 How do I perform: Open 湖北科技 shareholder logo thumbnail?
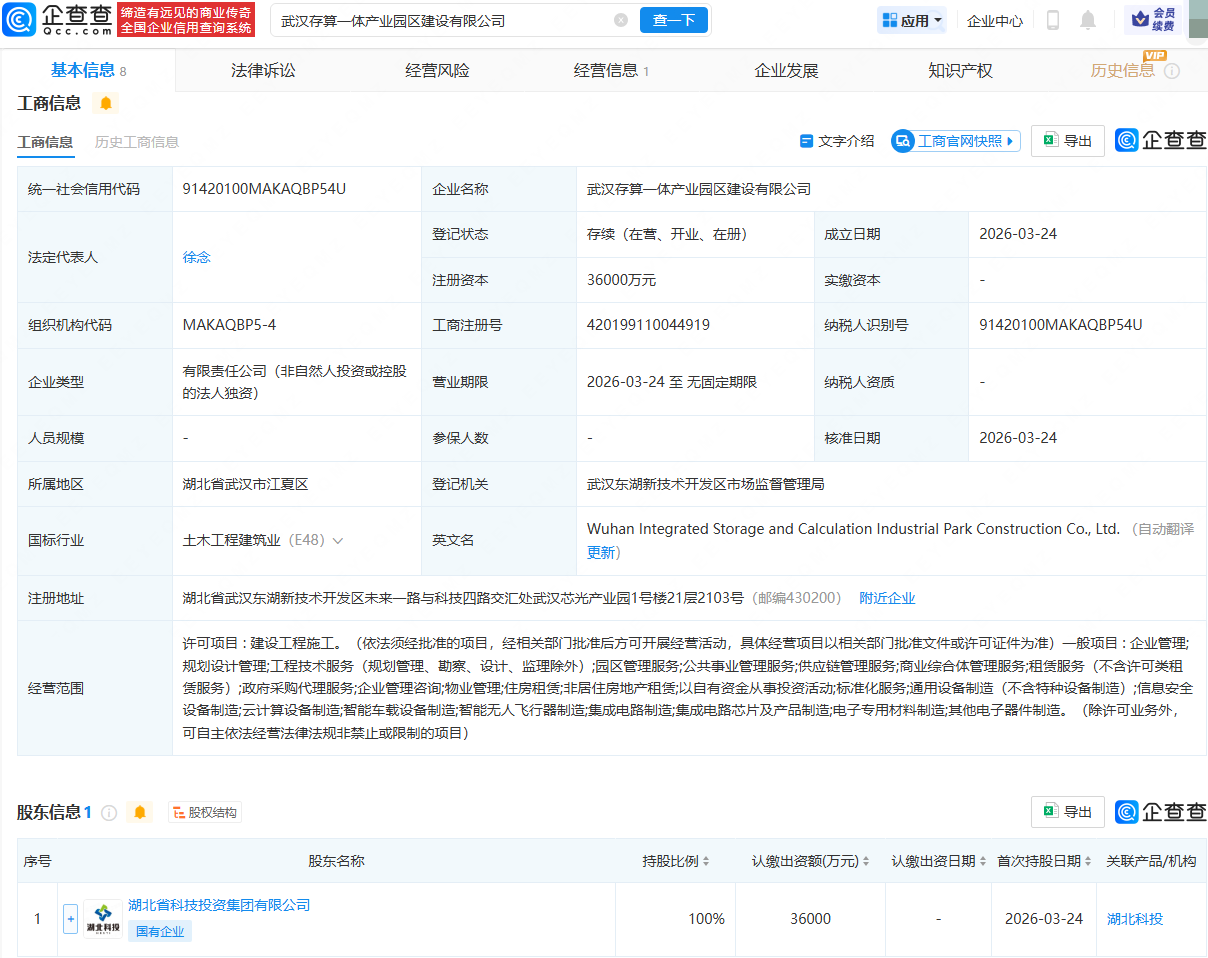pyautogui.click(x=103, y=918)
